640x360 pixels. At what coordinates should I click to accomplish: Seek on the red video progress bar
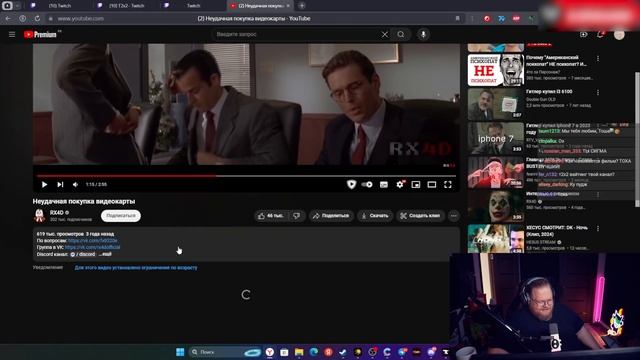(x=246, y=176)
